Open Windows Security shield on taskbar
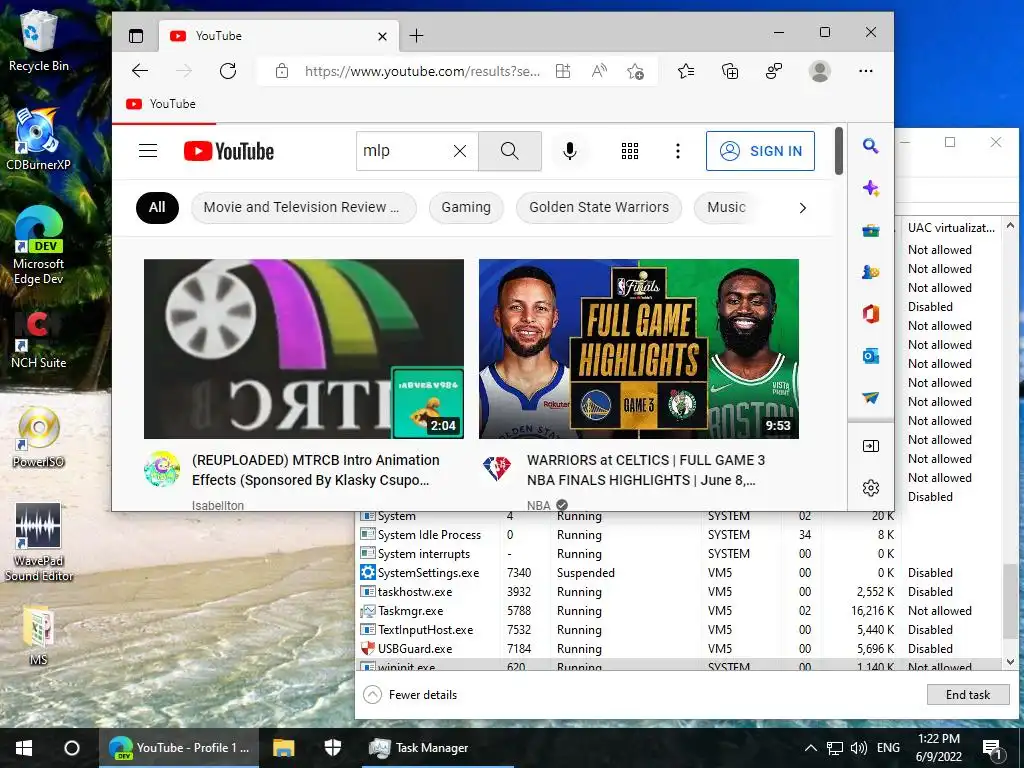 [x=332, y=748]
